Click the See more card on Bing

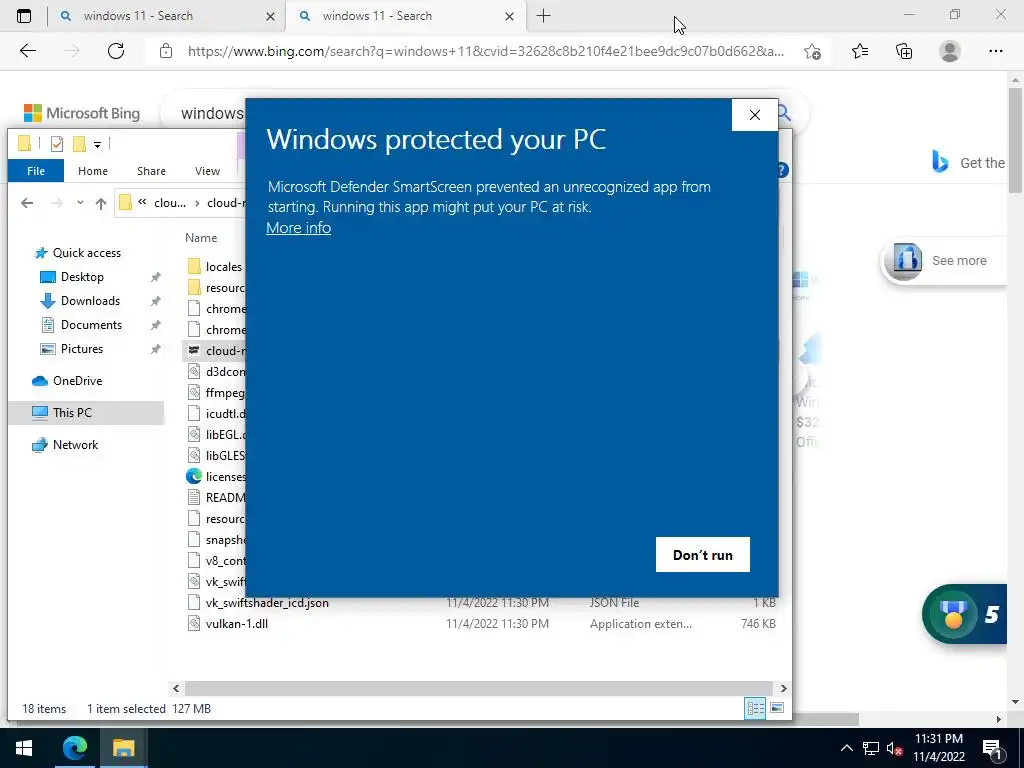pos(944,260)
